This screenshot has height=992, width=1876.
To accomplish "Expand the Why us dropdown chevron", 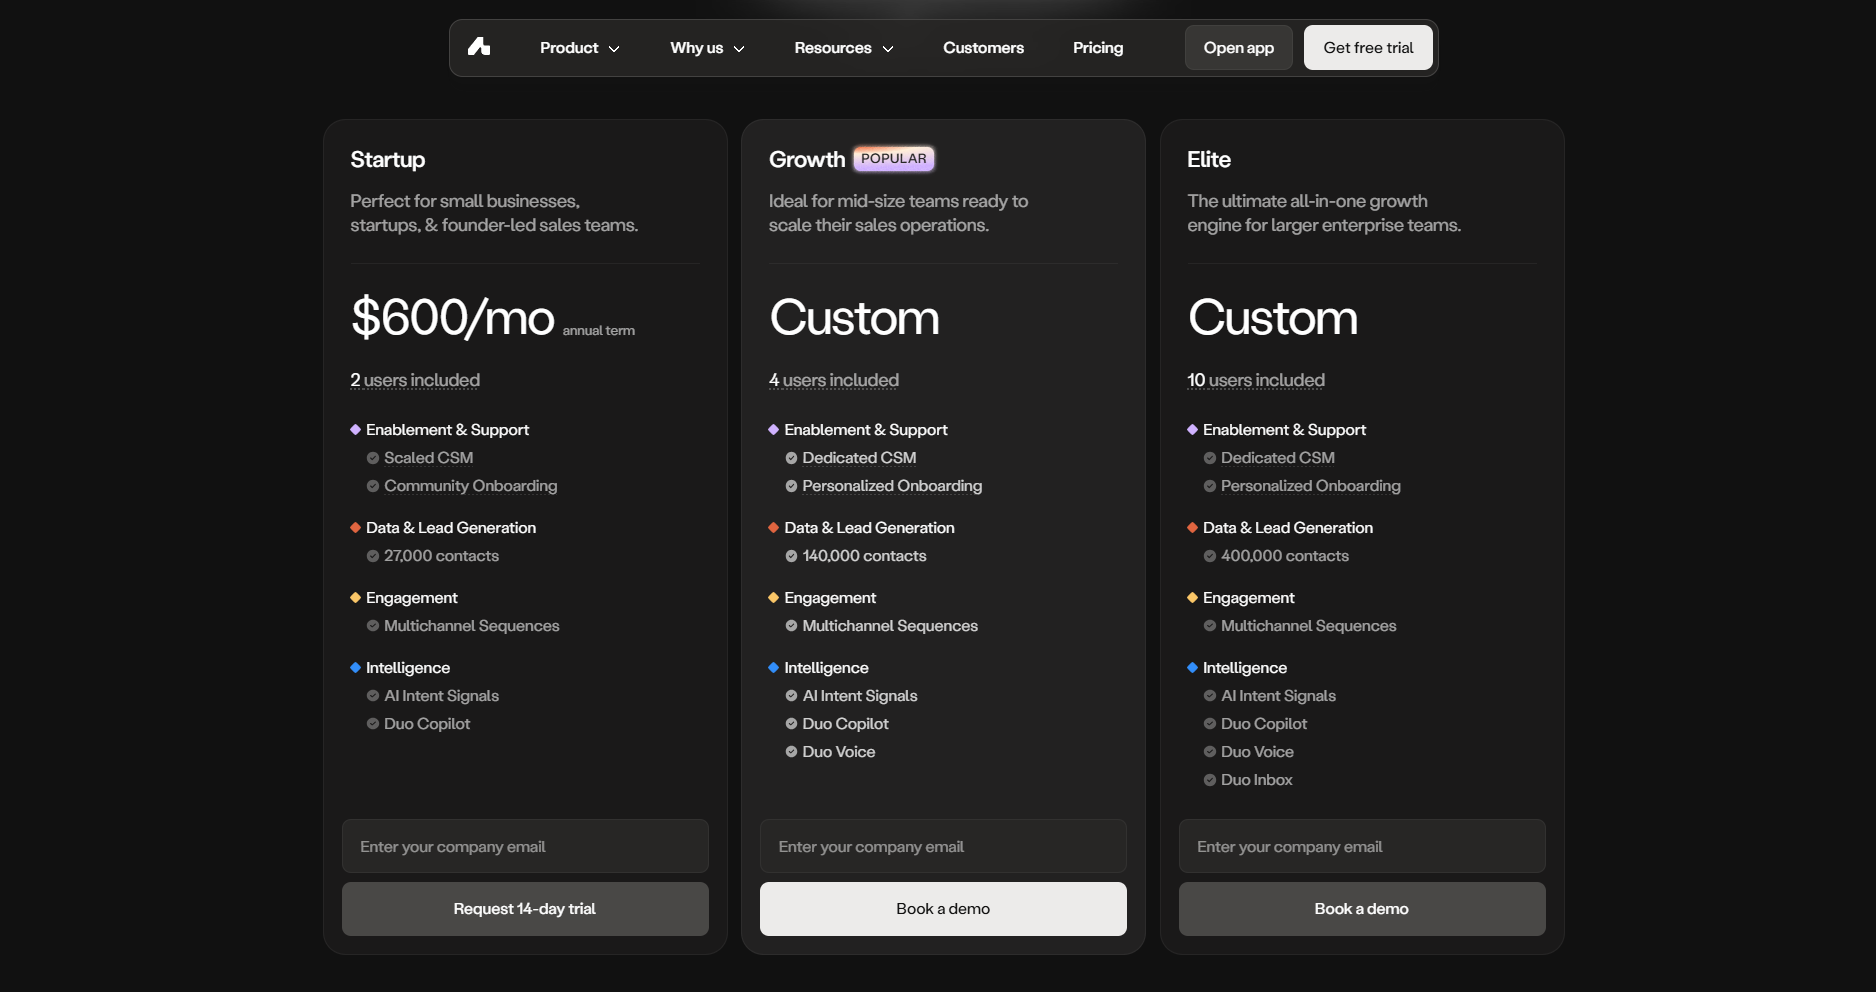I will (739, 48).
